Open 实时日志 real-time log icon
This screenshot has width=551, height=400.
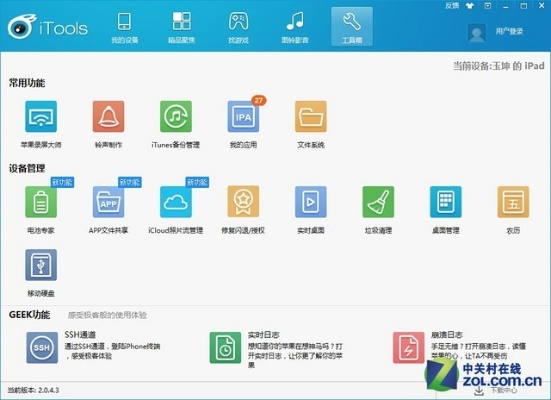(x=225, y=348)
